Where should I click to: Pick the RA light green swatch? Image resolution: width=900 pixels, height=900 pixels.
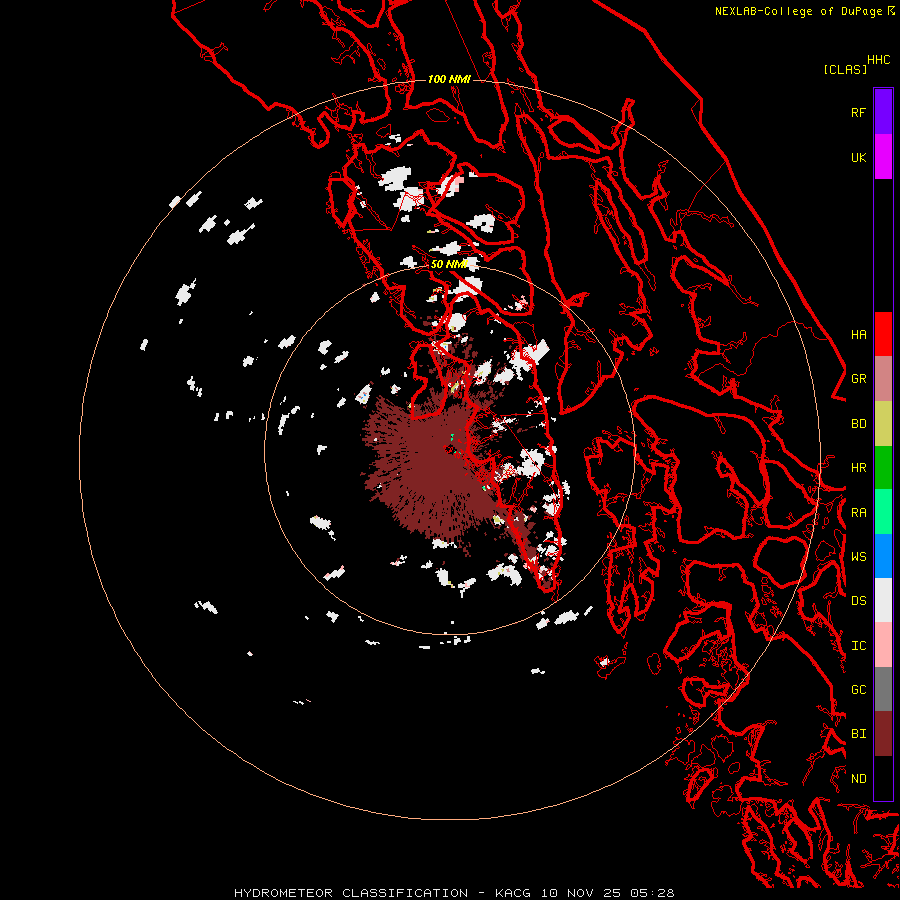883,512
